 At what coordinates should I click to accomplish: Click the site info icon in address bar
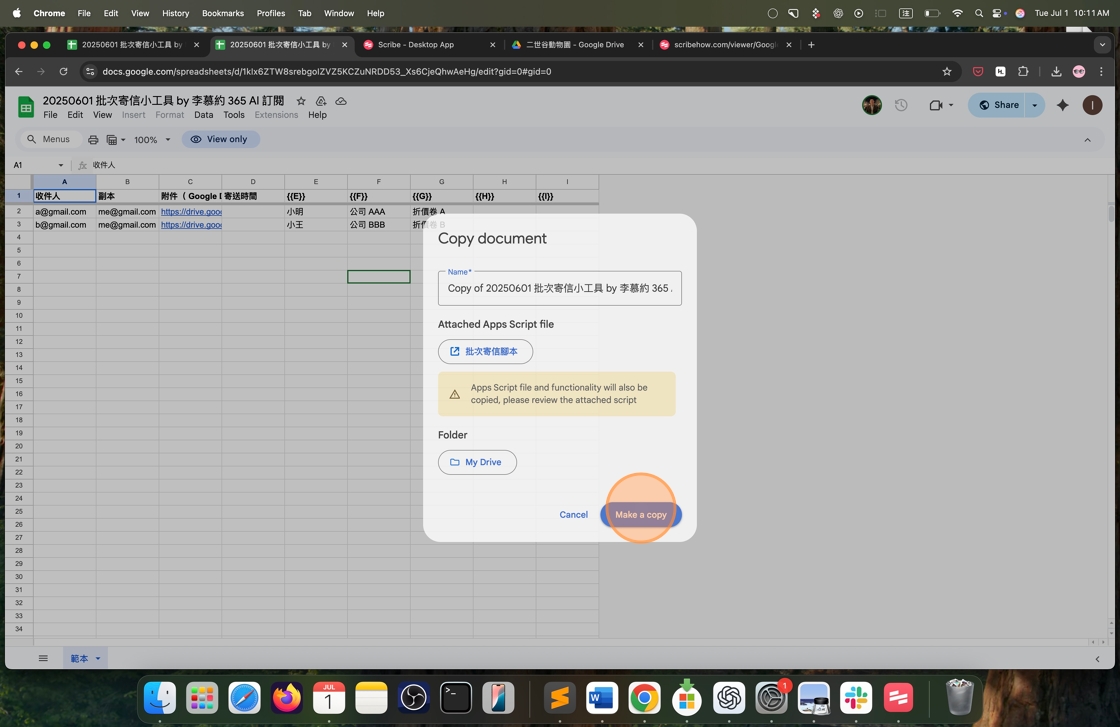[x=89, y=71]
